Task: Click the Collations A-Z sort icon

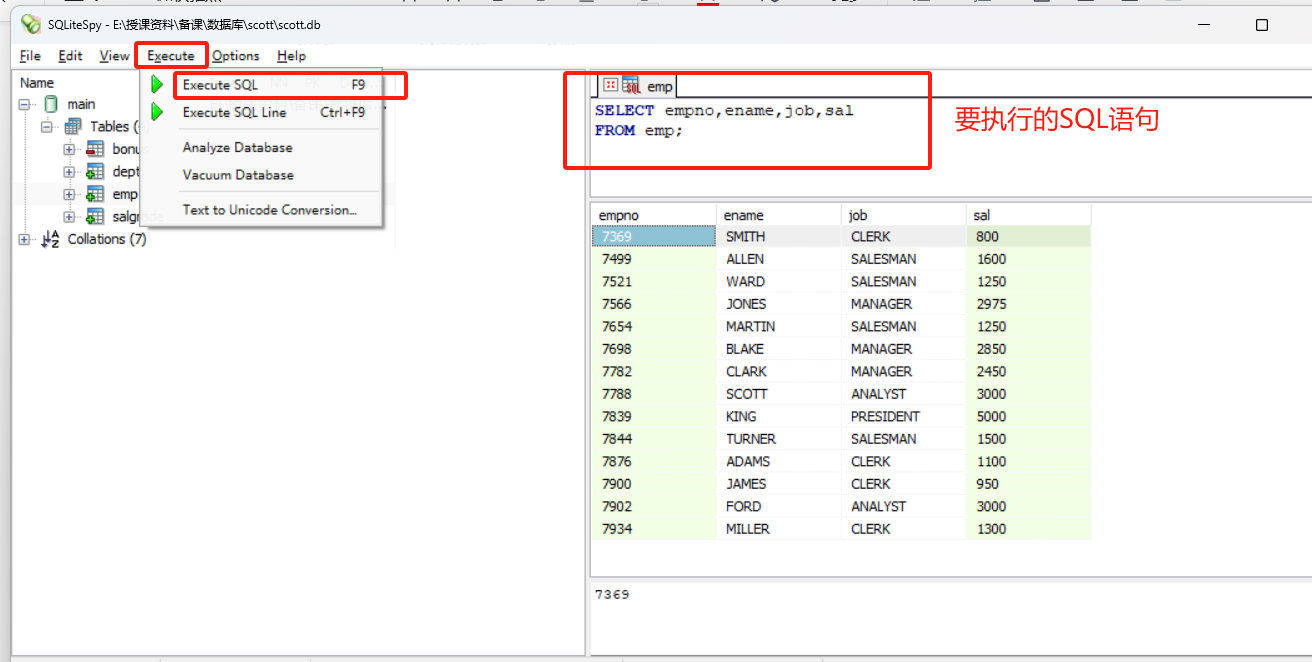Action: click(x=48, y=238)
